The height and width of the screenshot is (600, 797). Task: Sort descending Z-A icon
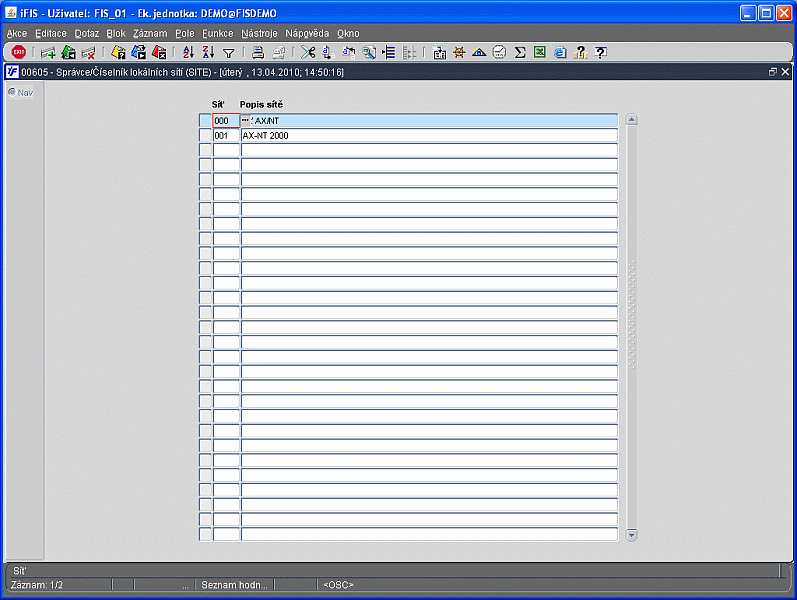tap(208, 52)
